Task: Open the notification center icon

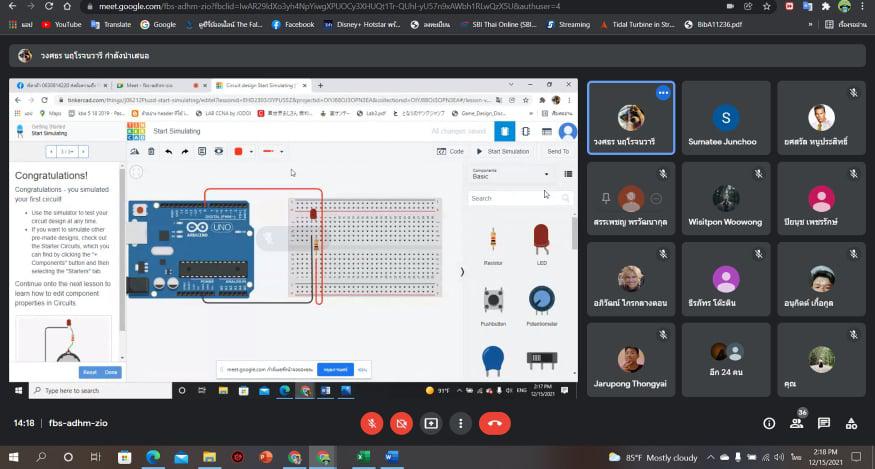Action: click(x=857, y=457)
